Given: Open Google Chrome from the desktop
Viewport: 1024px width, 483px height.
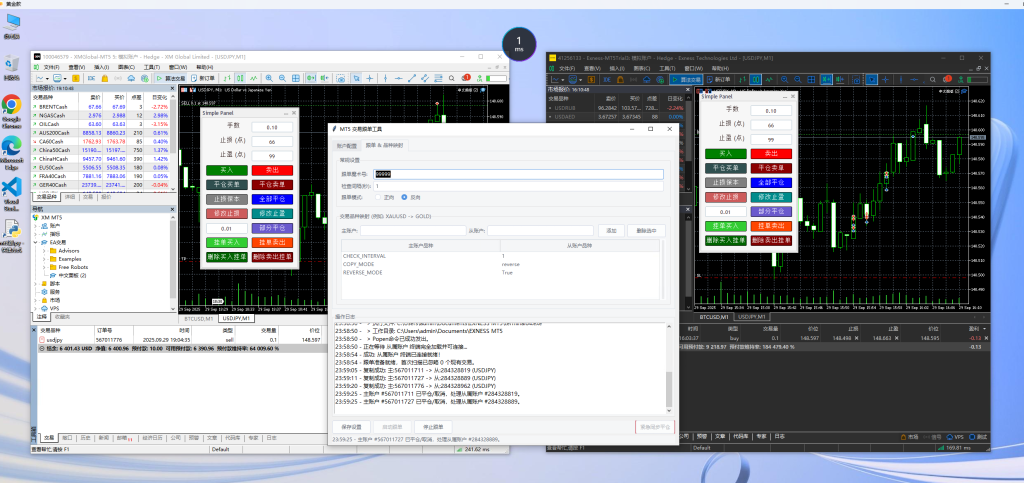Looking at the screenshot, I should (12, 106).
